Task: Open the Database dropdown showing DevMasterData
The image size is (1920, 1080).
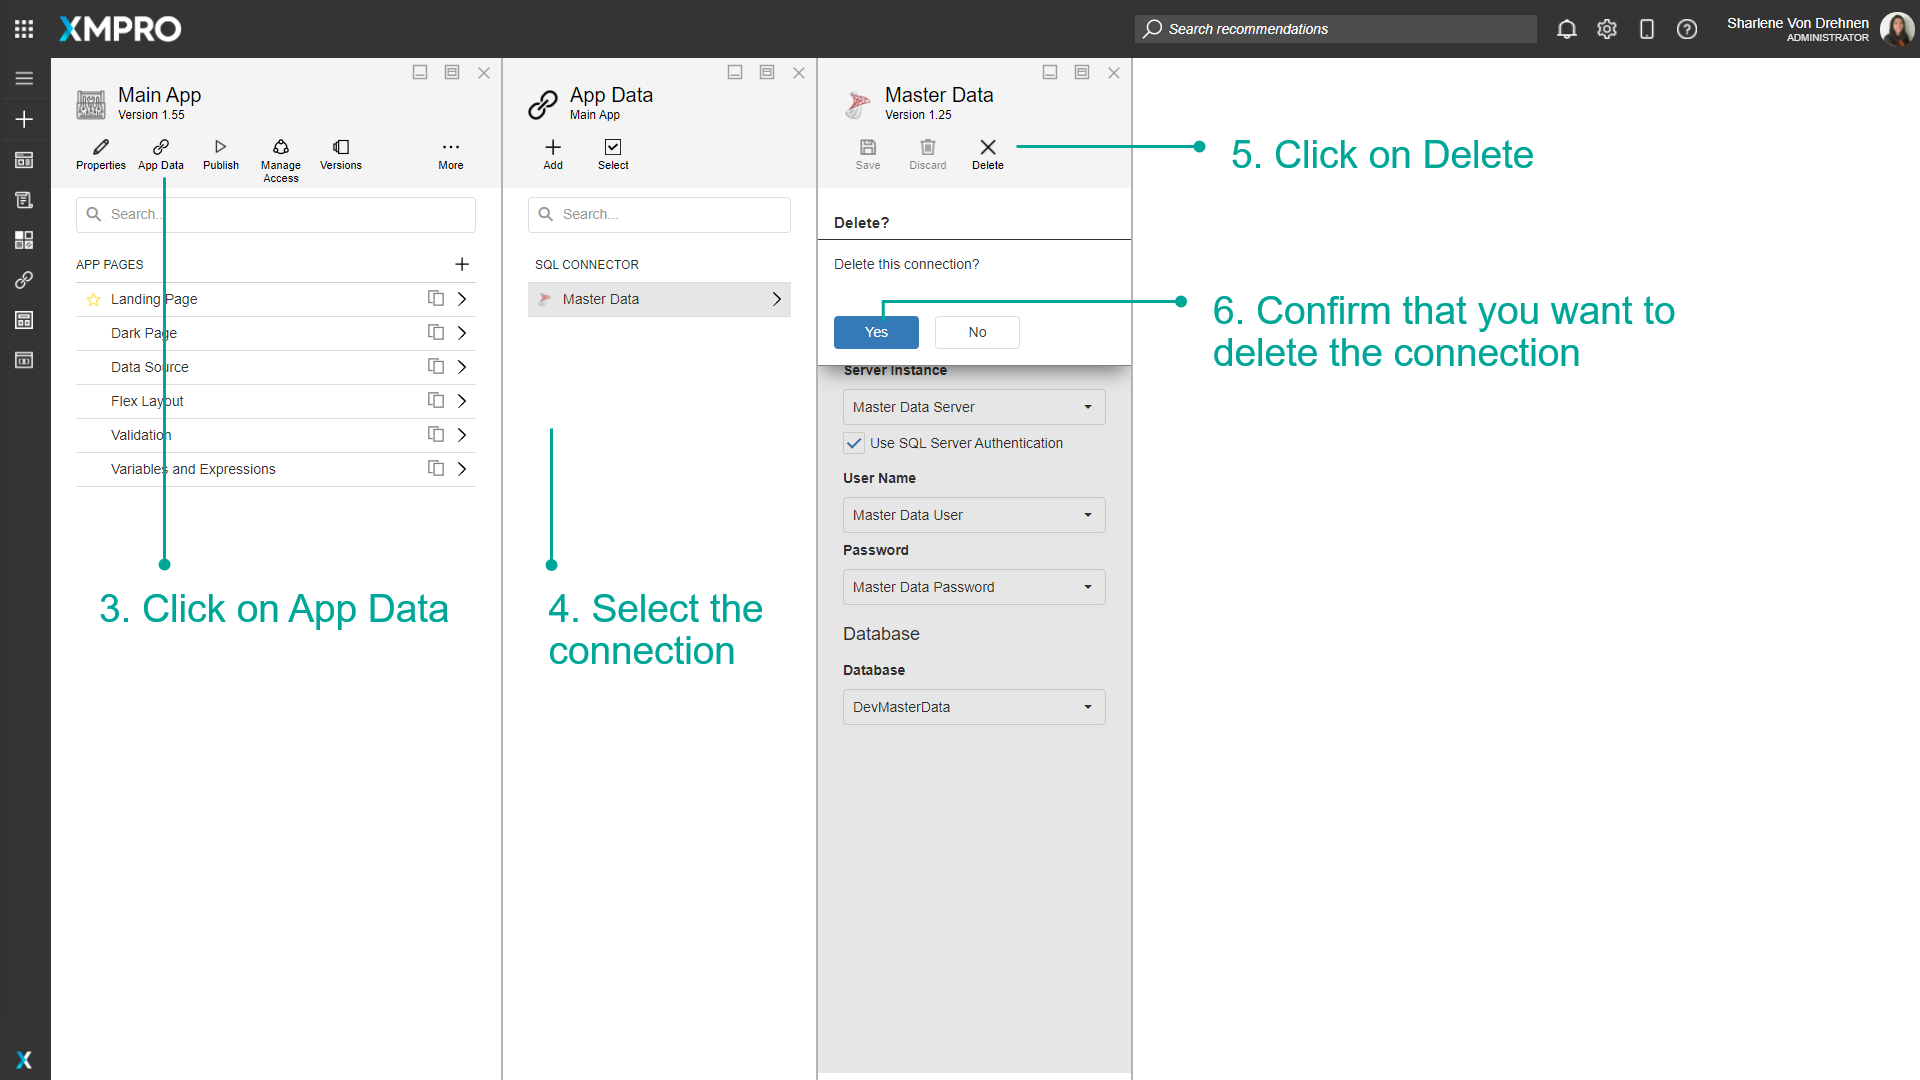Action: pyautogui.click(x=973, y=707)
